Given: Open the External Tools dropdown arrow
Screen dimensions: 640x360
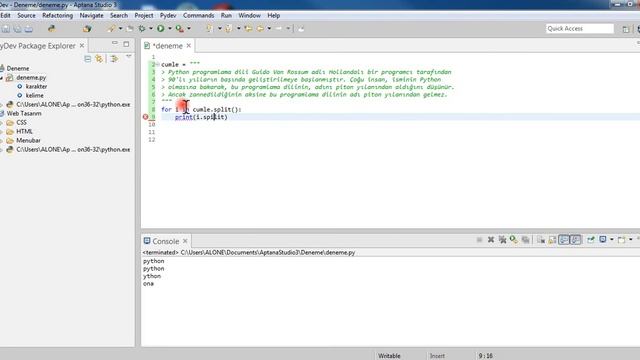Looking at the screenshot, I should click(189, 29).
